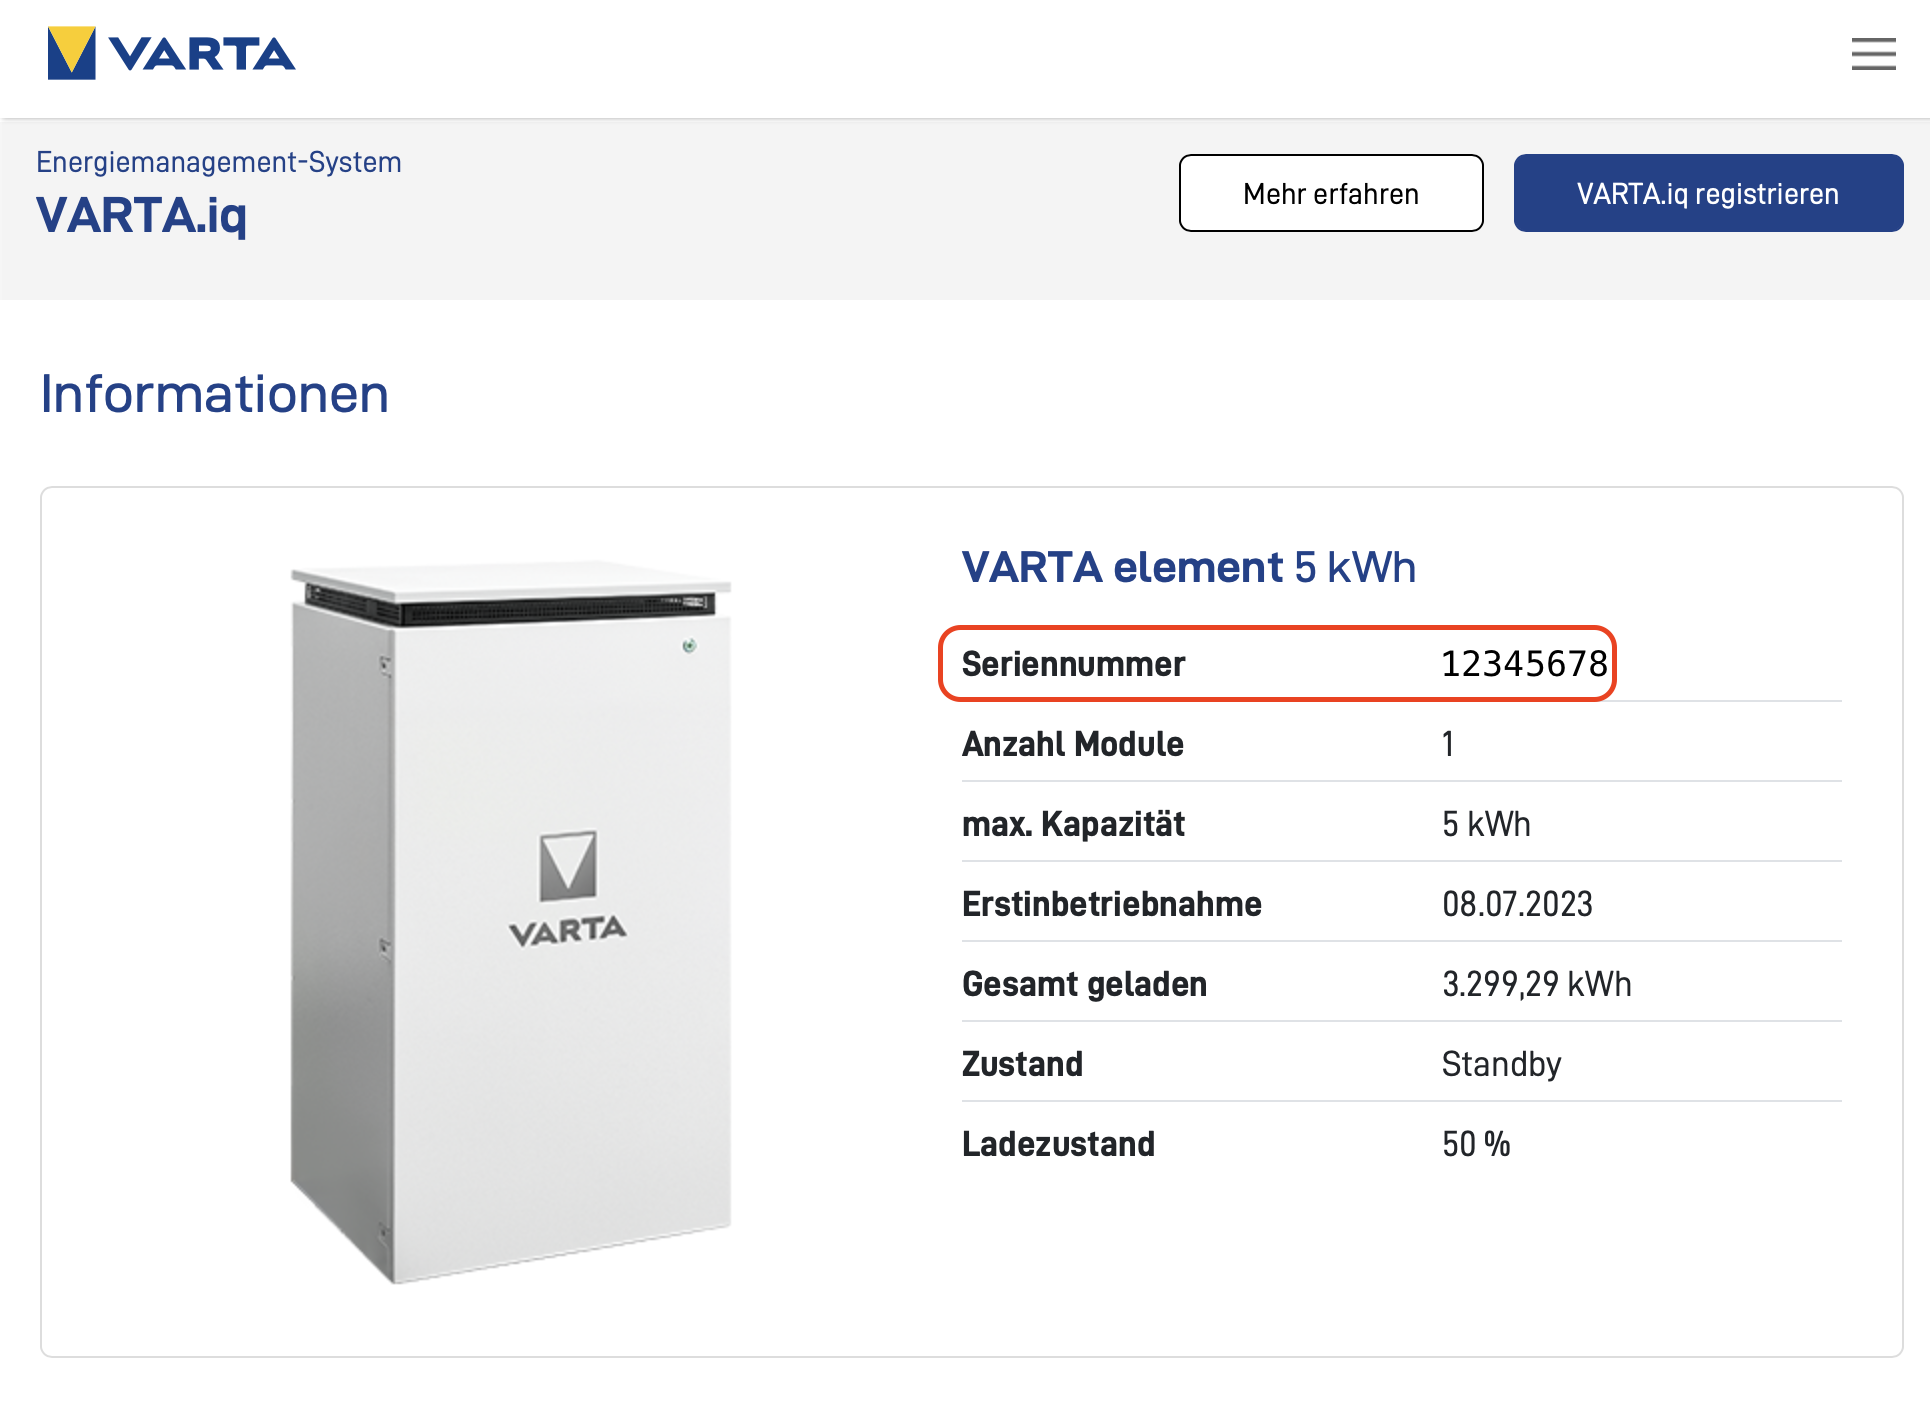The width and height of the screenshot is (1930, 1402).
Task: Click the VARTA emblem on the battery cabinet
Action: pos(568,888)
